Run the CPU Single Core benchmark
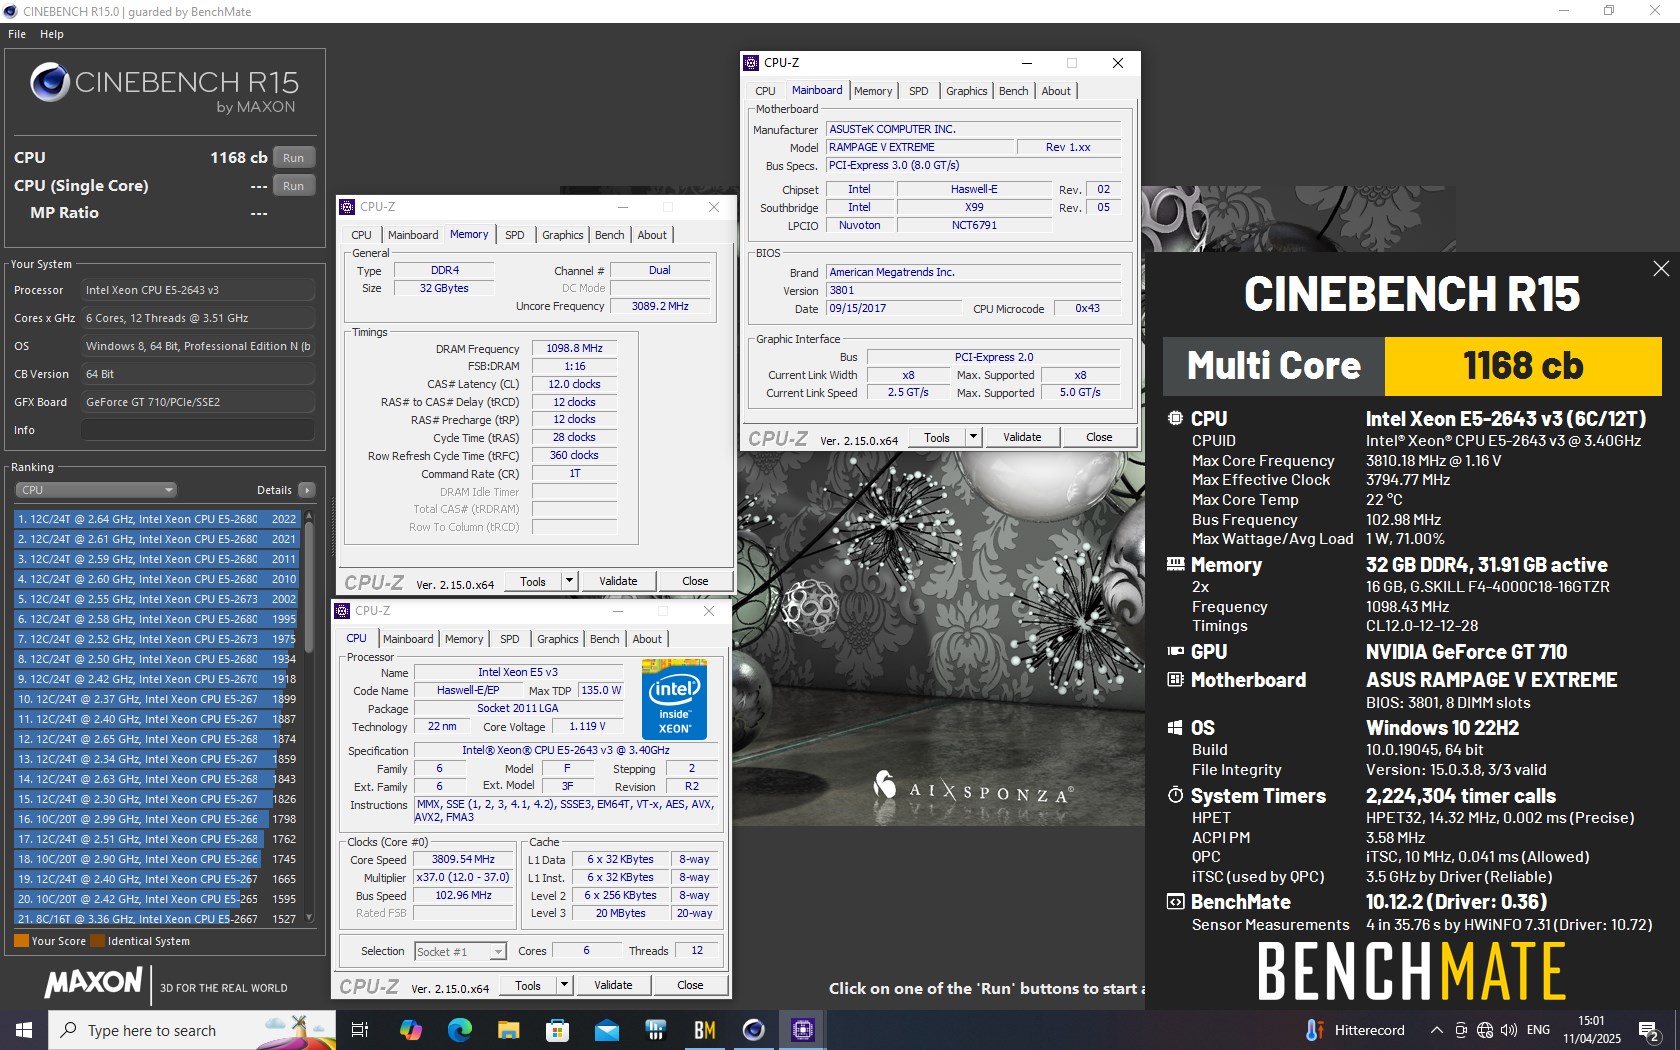The image size is (1680, 1050). pyautogui.click(x=294, y=186)
